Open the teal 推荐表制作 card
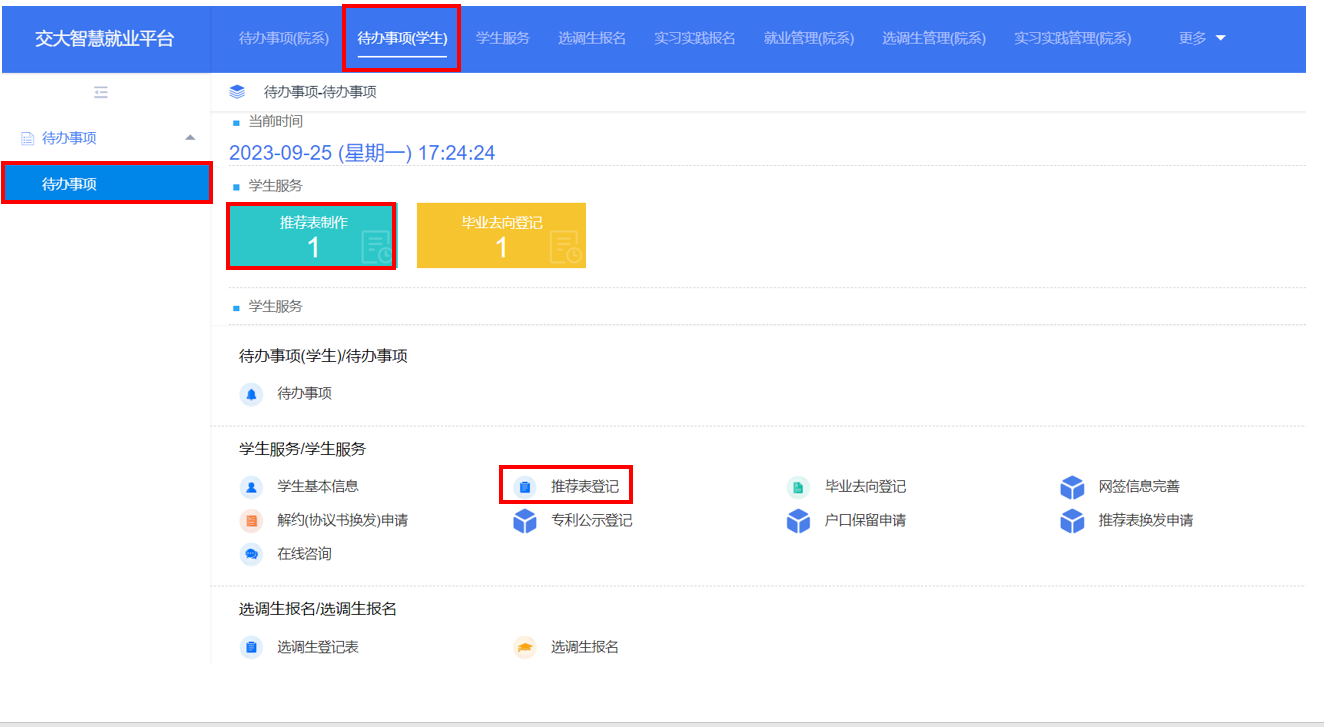Screen dimensions: 1324x727 tap(311, 235)
